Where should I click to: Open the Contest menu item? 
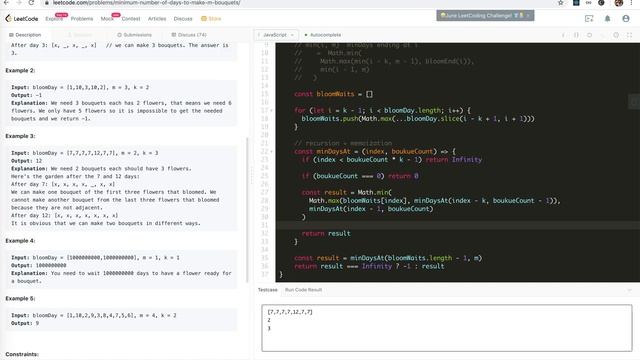pos(131,19)
